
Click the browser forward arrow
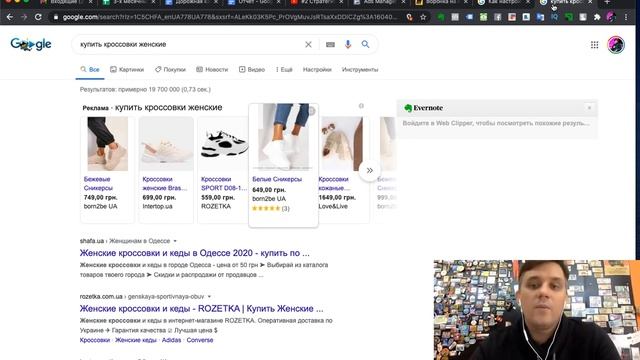[x=24, y=17]
